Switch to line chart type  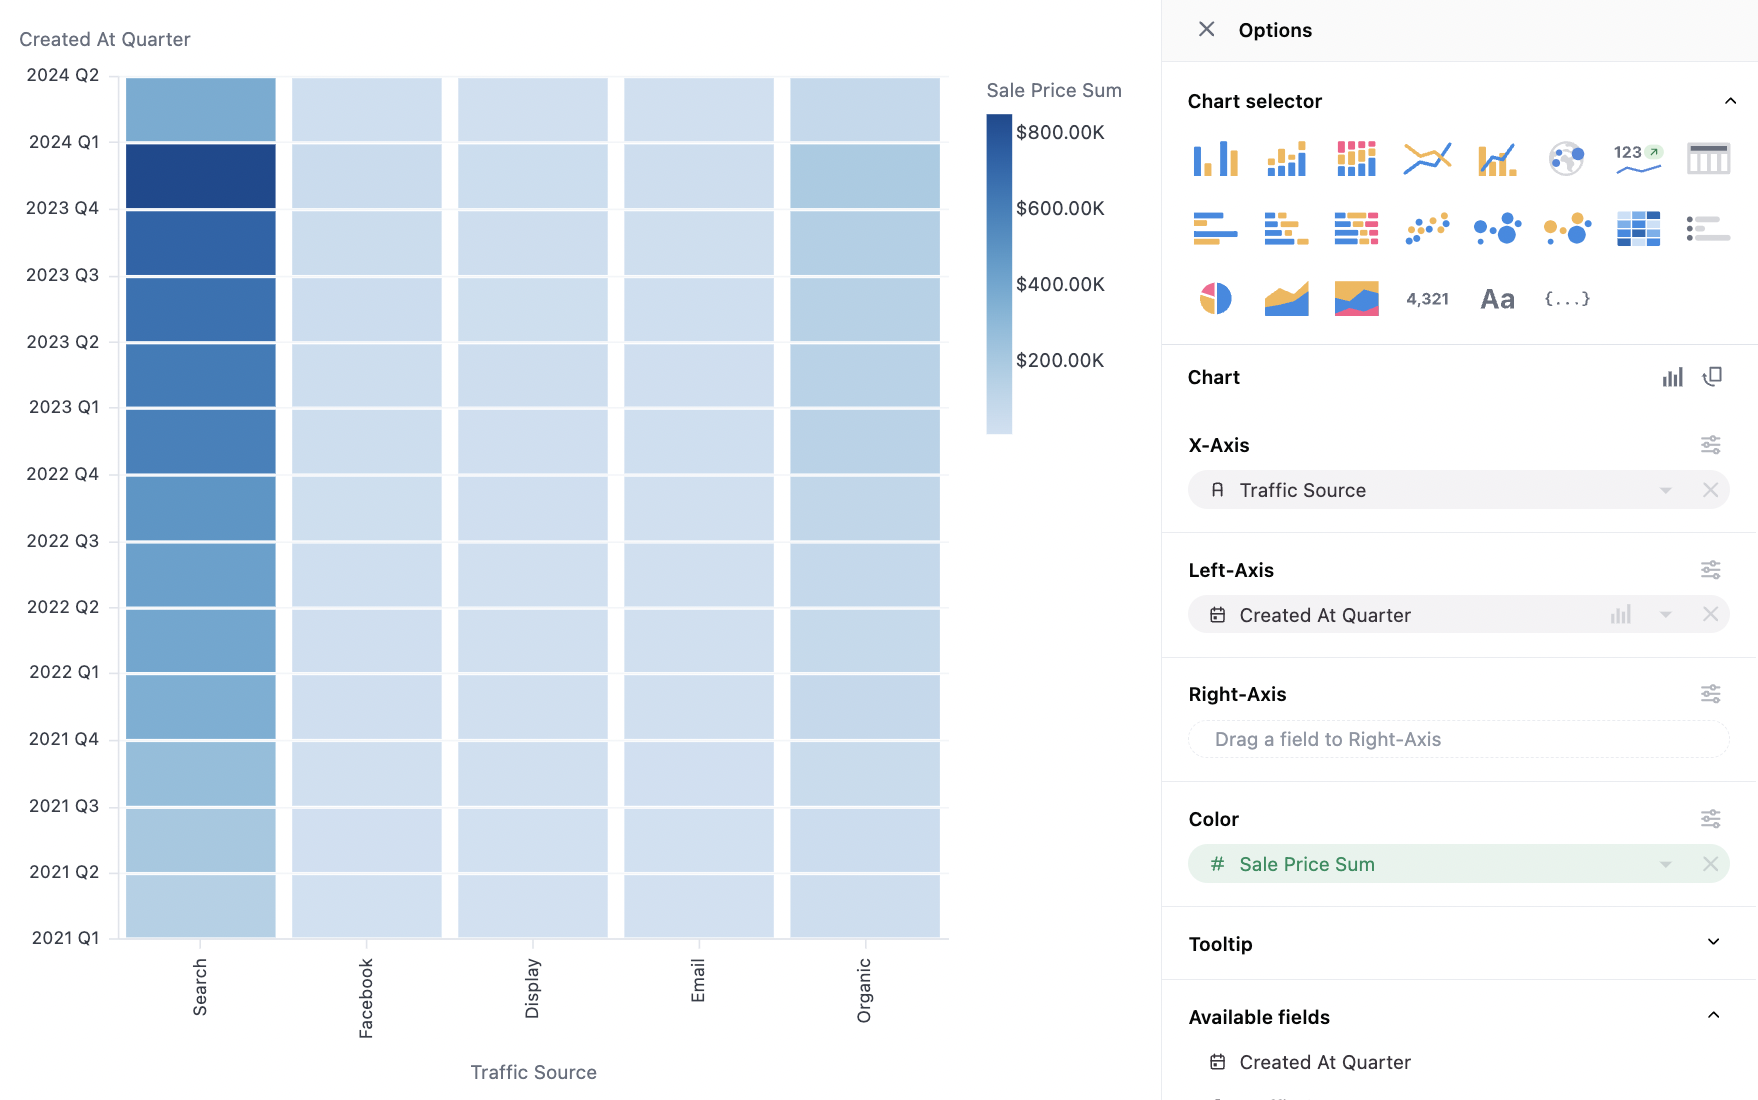tap(1427, 158)
